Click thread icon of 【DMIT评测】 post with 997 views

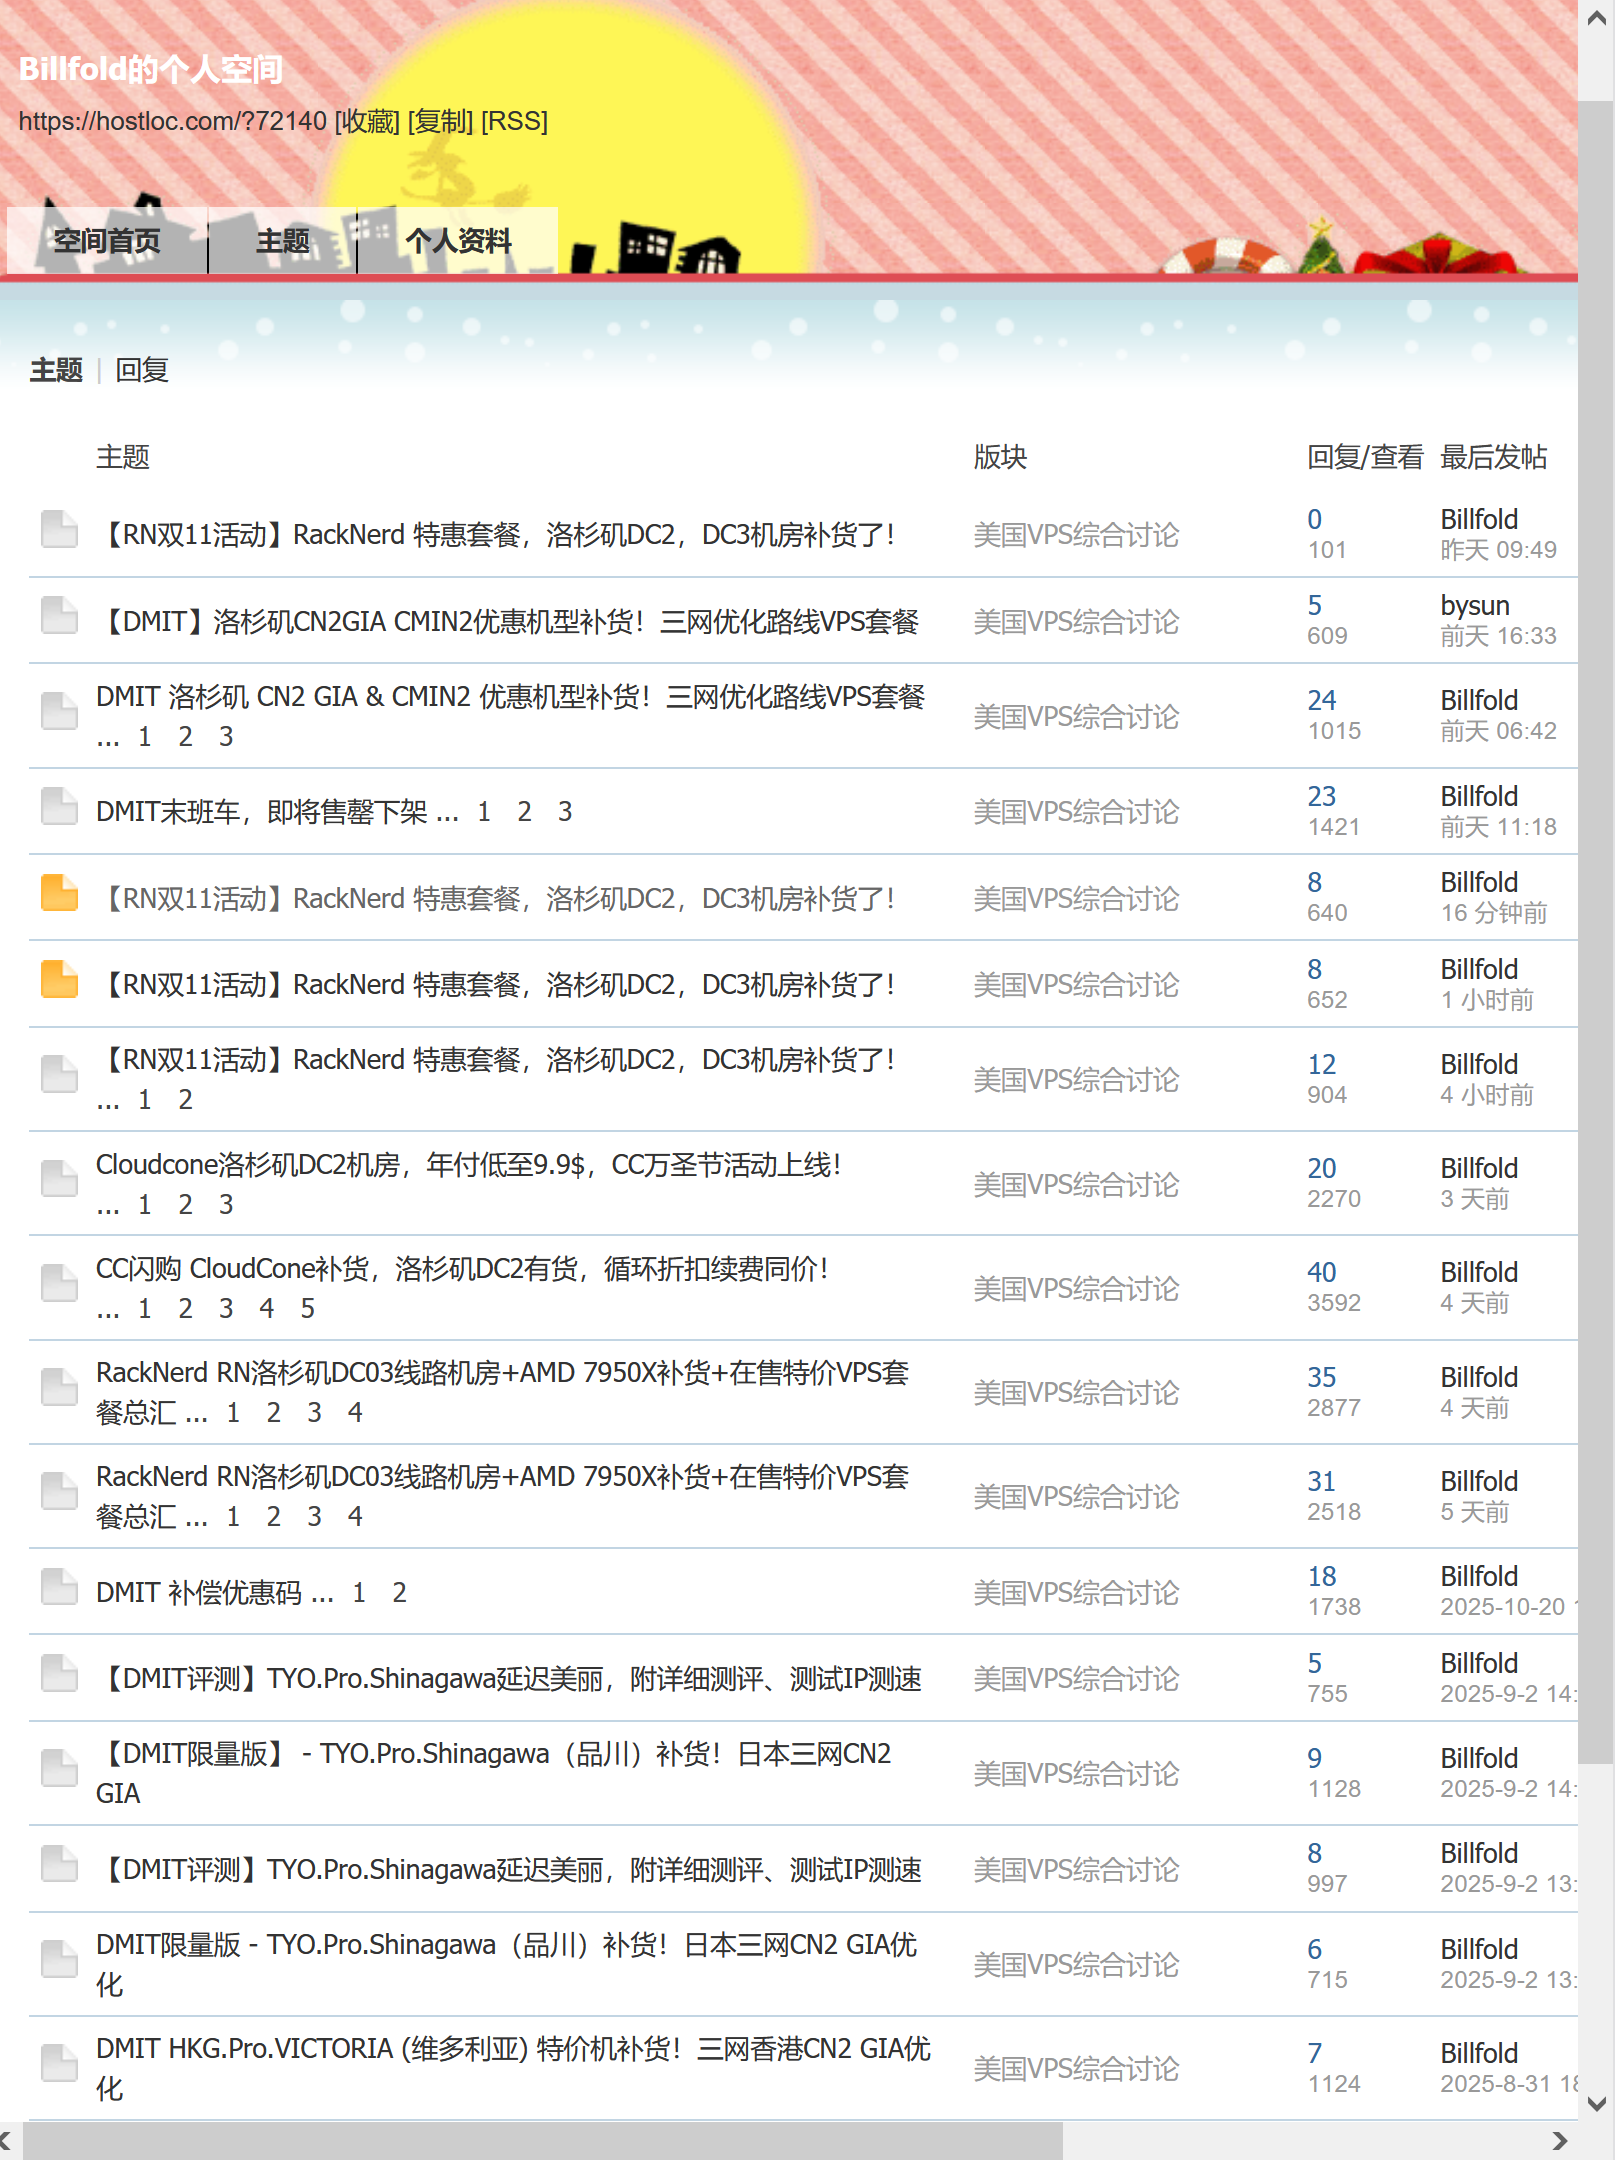coord(59,1864)
